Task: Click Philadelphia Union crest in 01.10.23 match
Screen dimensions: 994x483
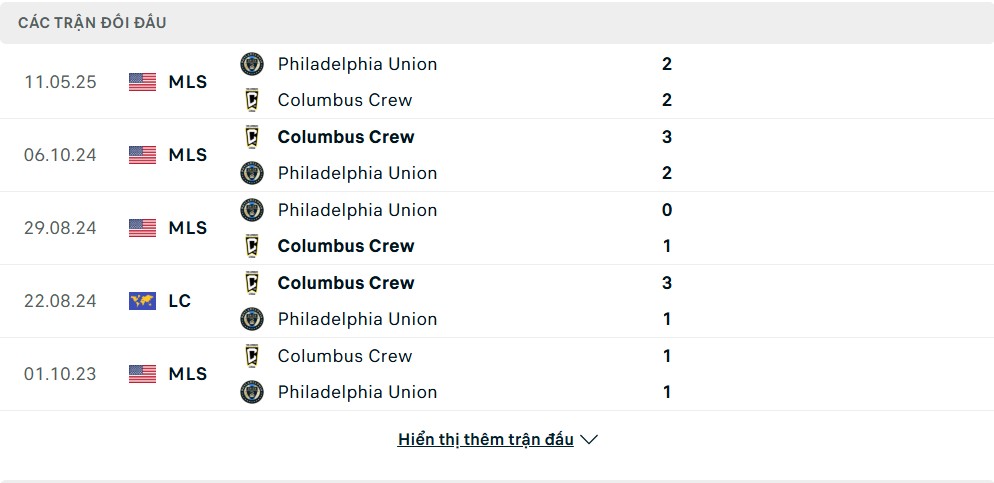Action: coord(252,392)
